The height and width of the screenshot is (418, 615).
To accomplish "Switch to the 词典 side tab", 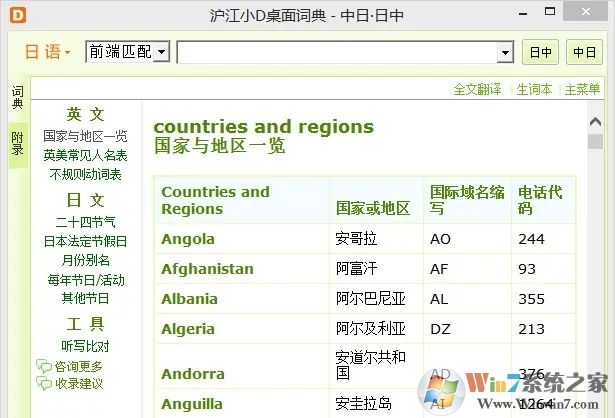I will (x=18, y=98).
